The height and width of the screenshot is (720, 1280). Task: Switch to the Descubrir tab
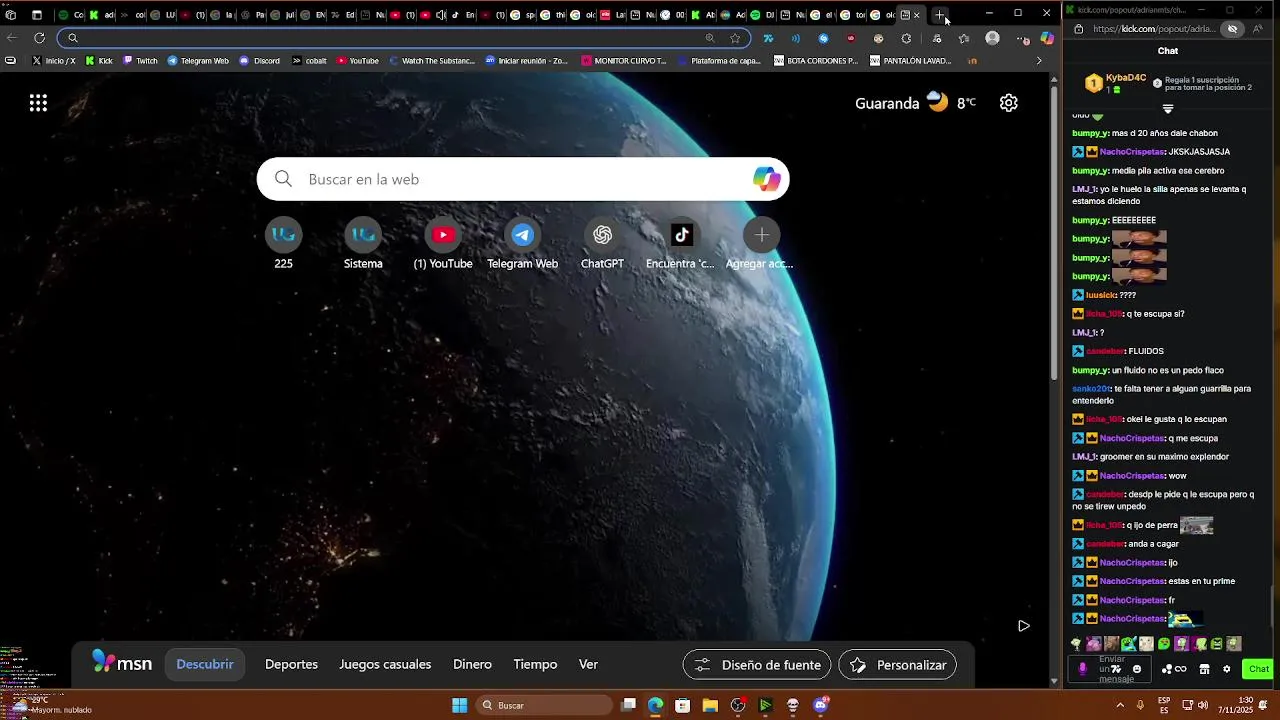pyautogui.click(x=205, y=664)
